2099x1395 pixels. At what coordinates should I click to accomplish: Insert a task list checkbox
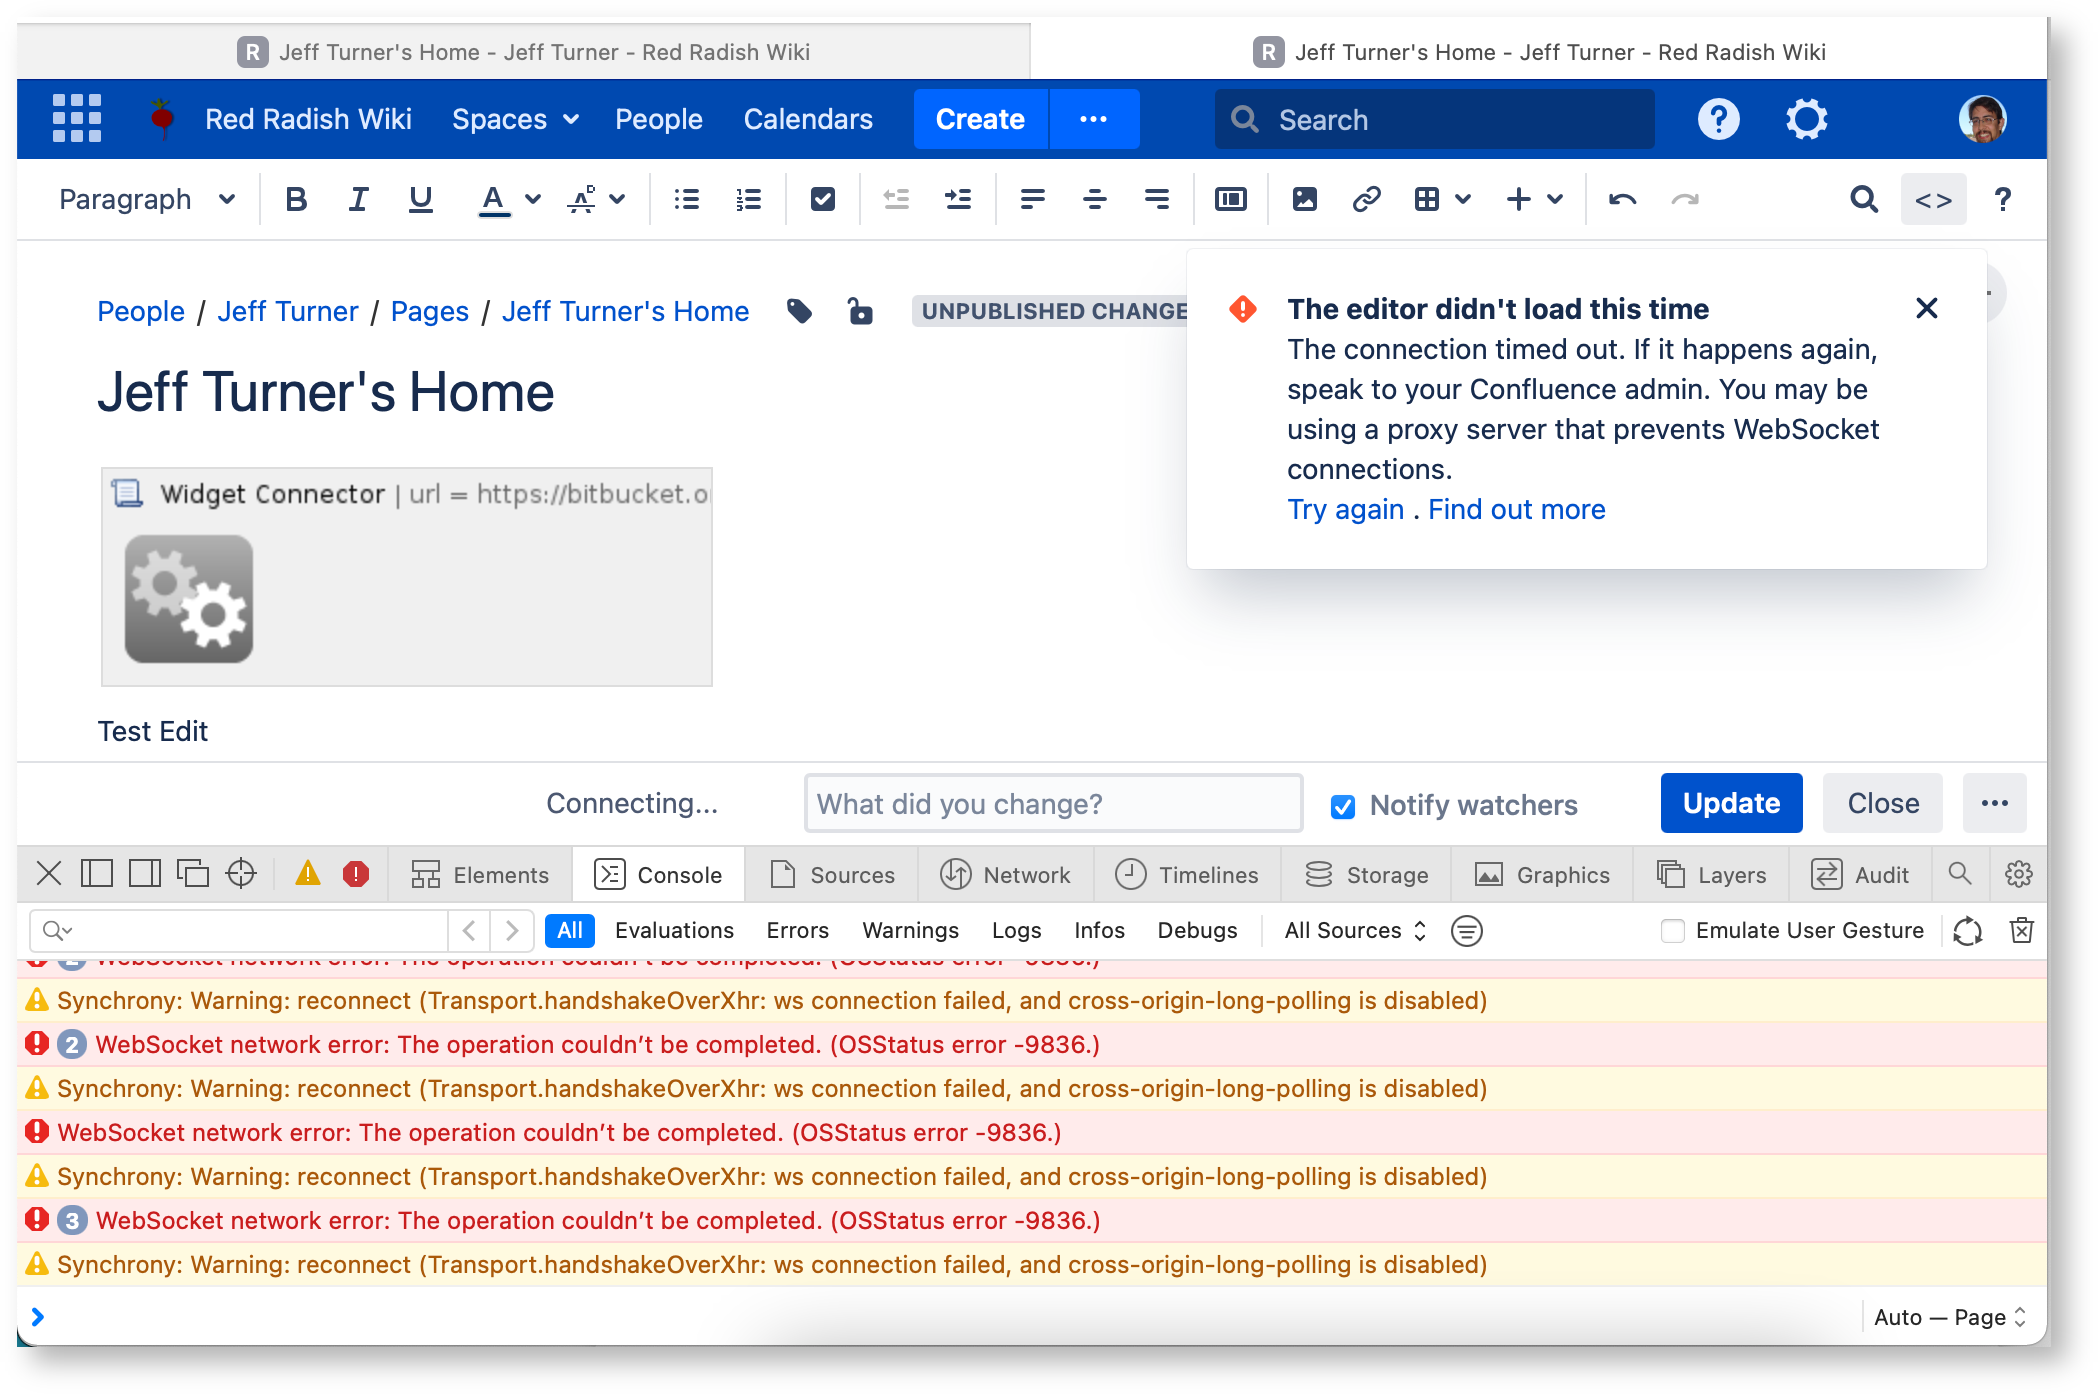point(822,199)
